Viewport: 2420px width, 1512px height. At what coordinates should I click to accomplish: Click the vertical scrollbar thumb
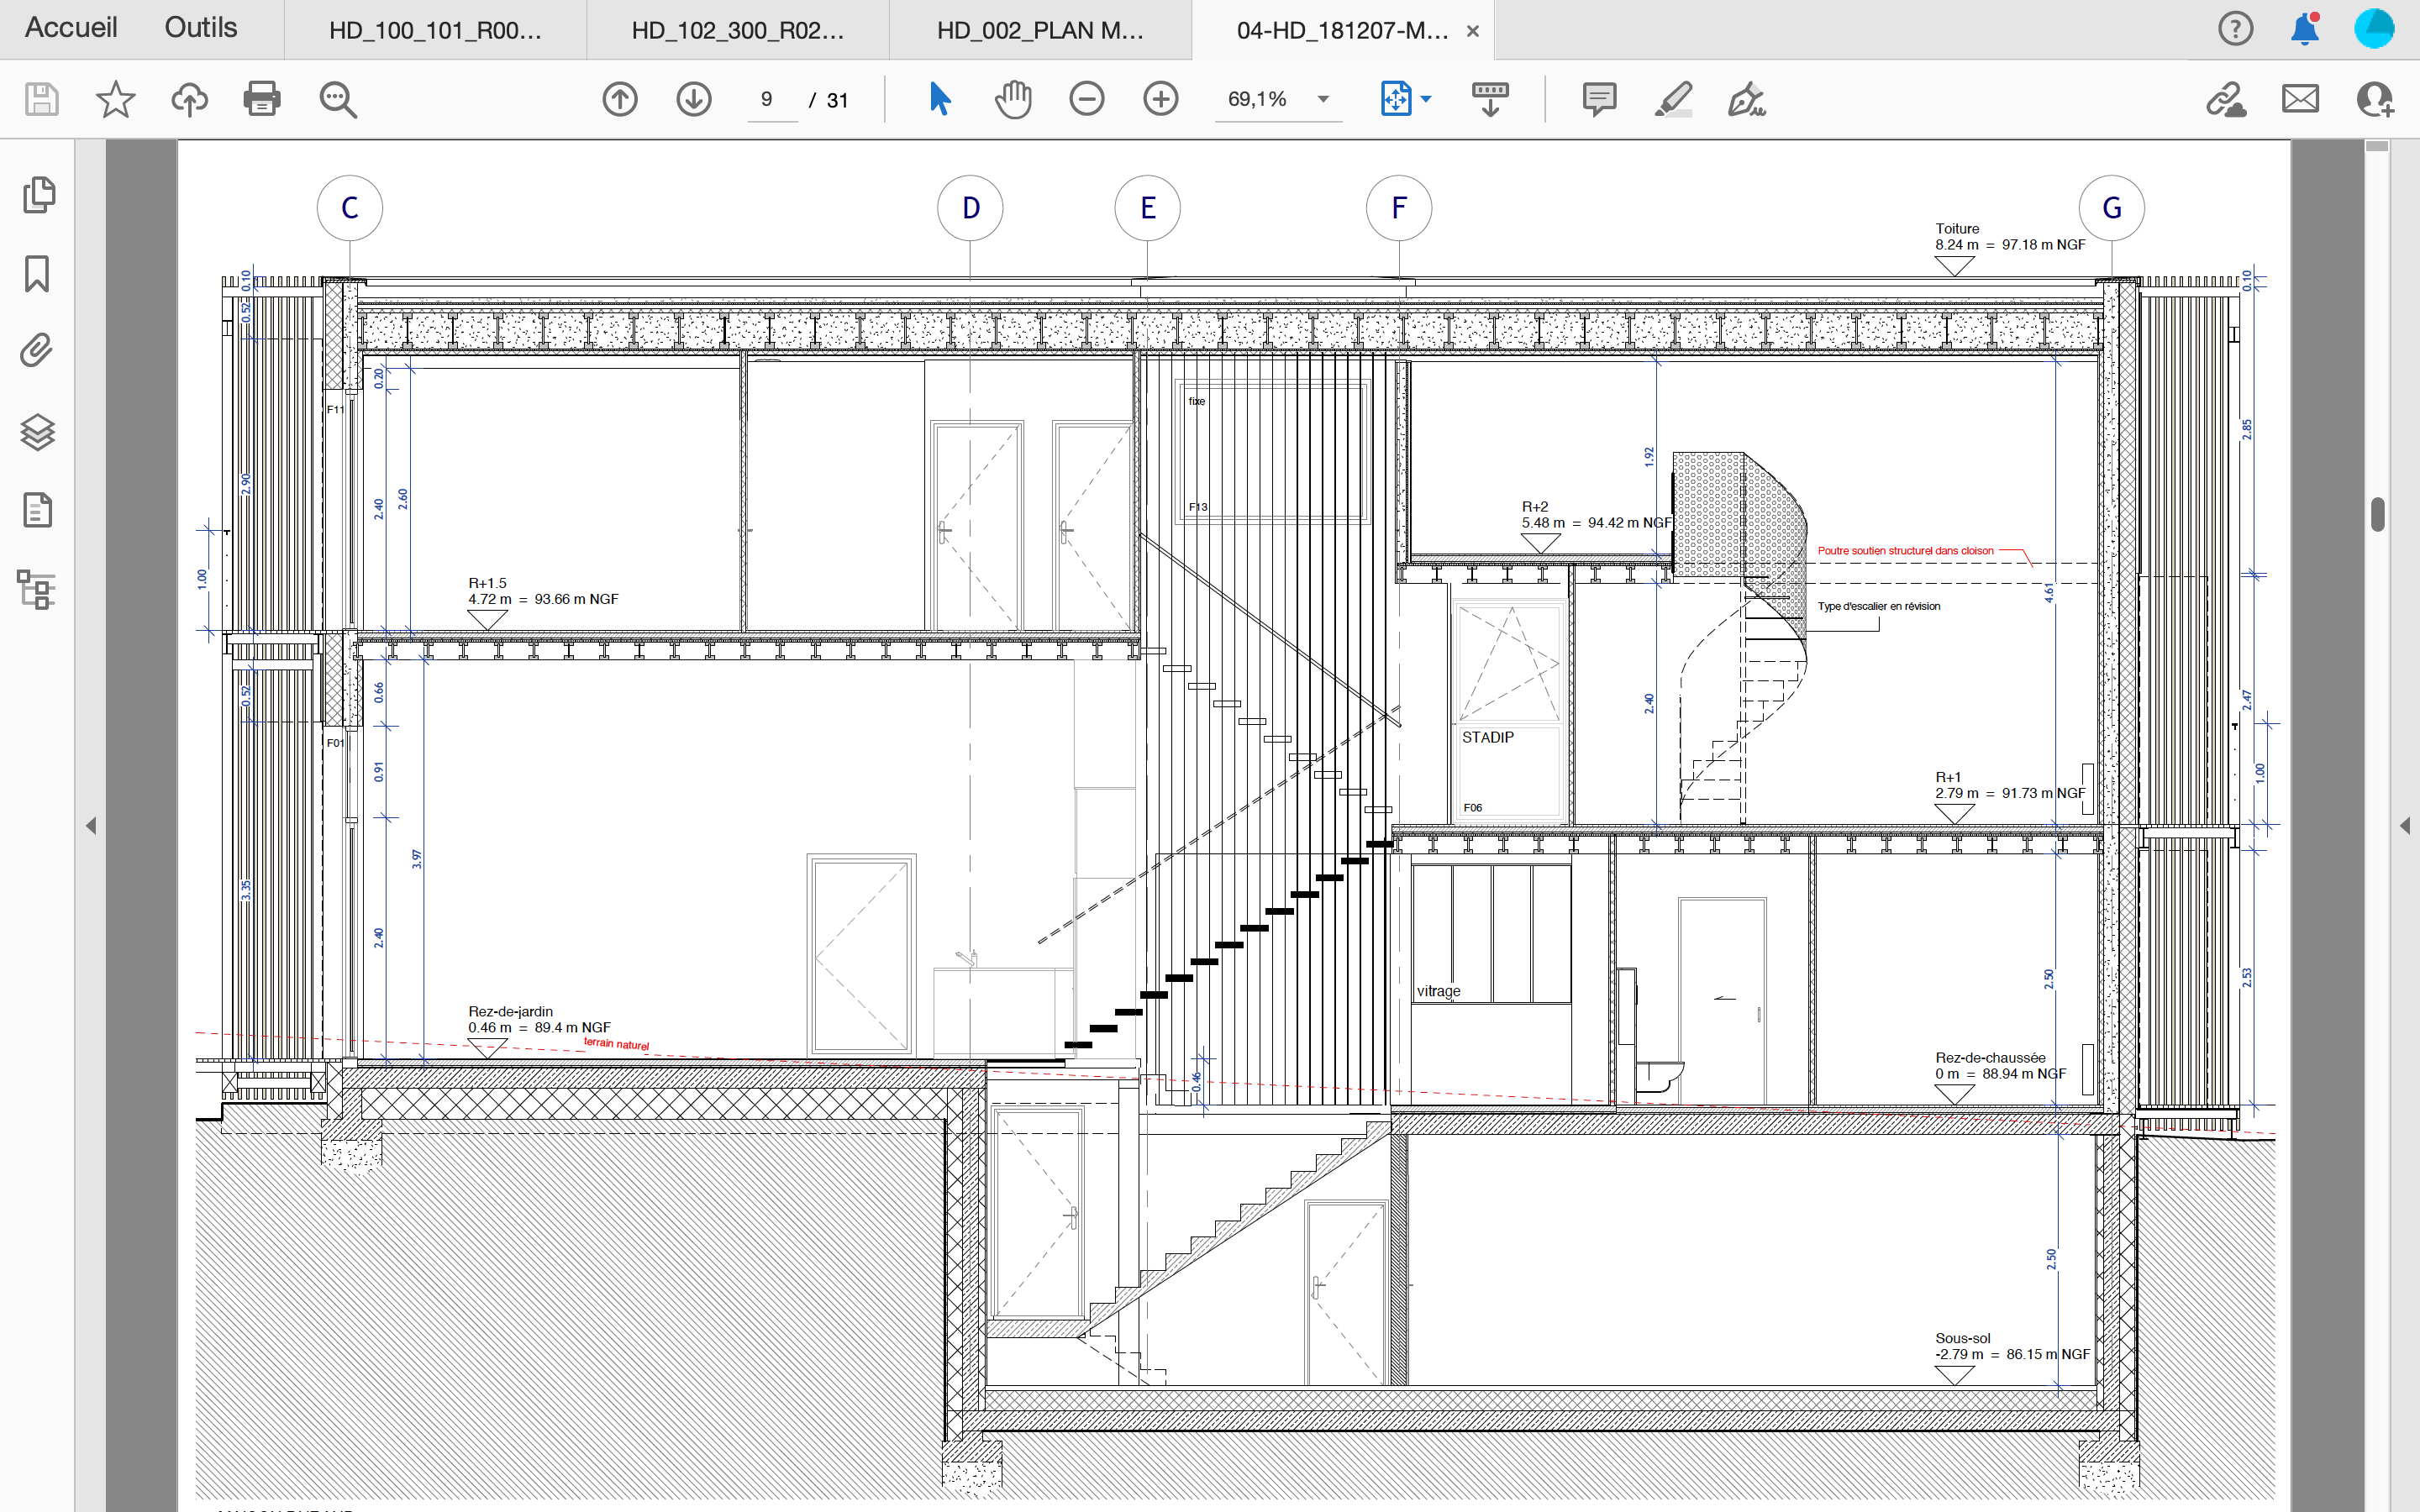click(x=2378, y=514)
